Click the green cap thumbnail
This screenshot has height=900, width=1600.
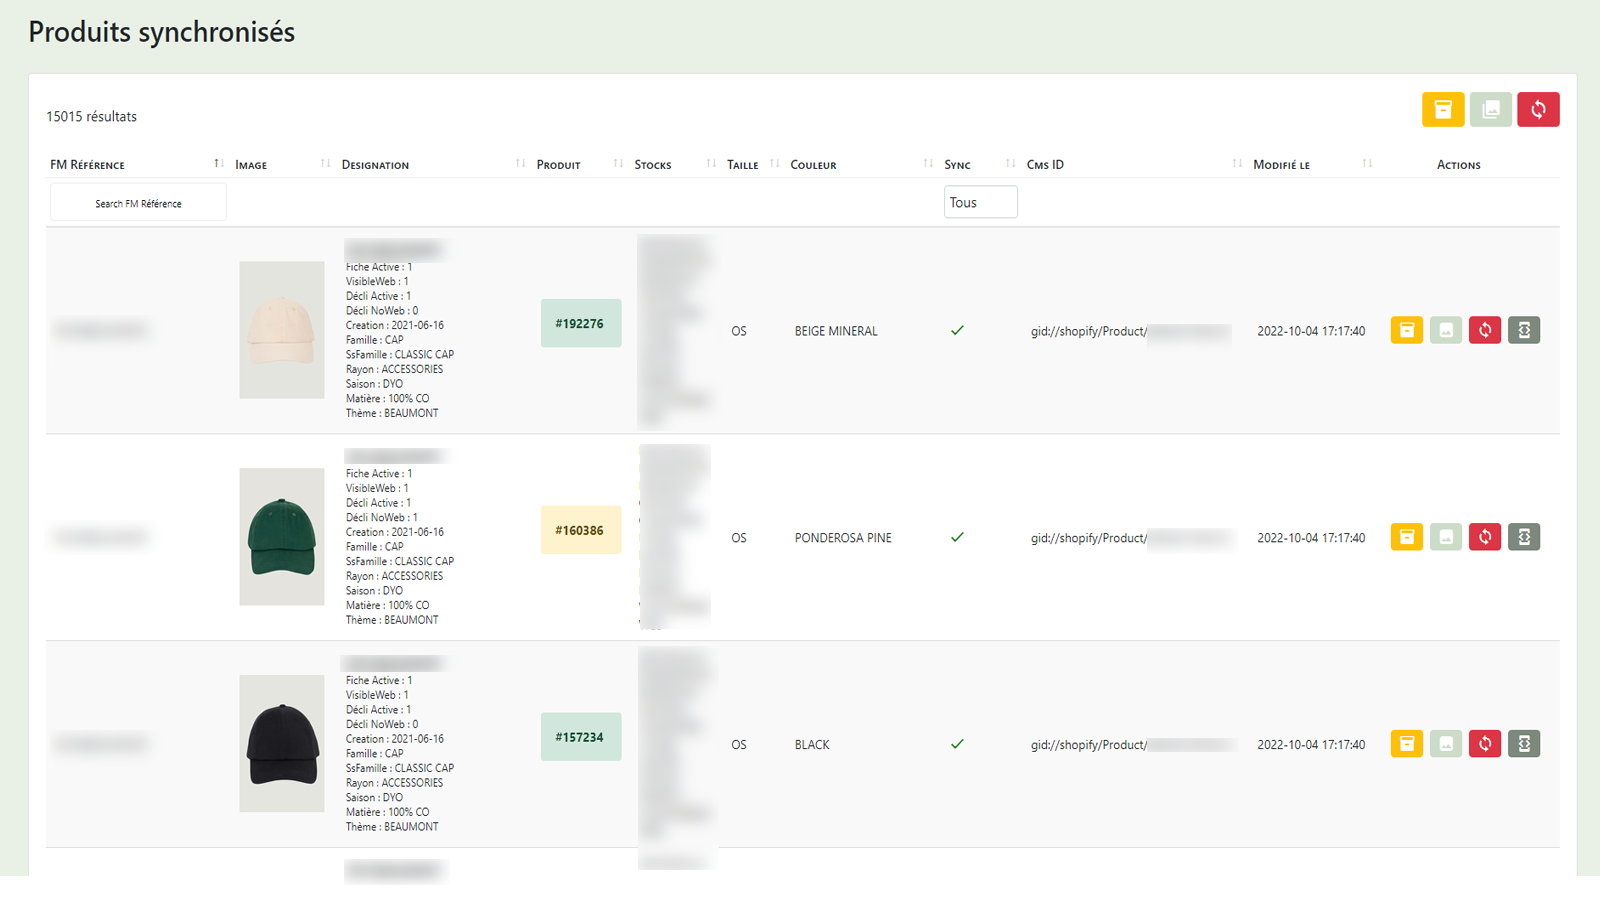coord(282,537)
